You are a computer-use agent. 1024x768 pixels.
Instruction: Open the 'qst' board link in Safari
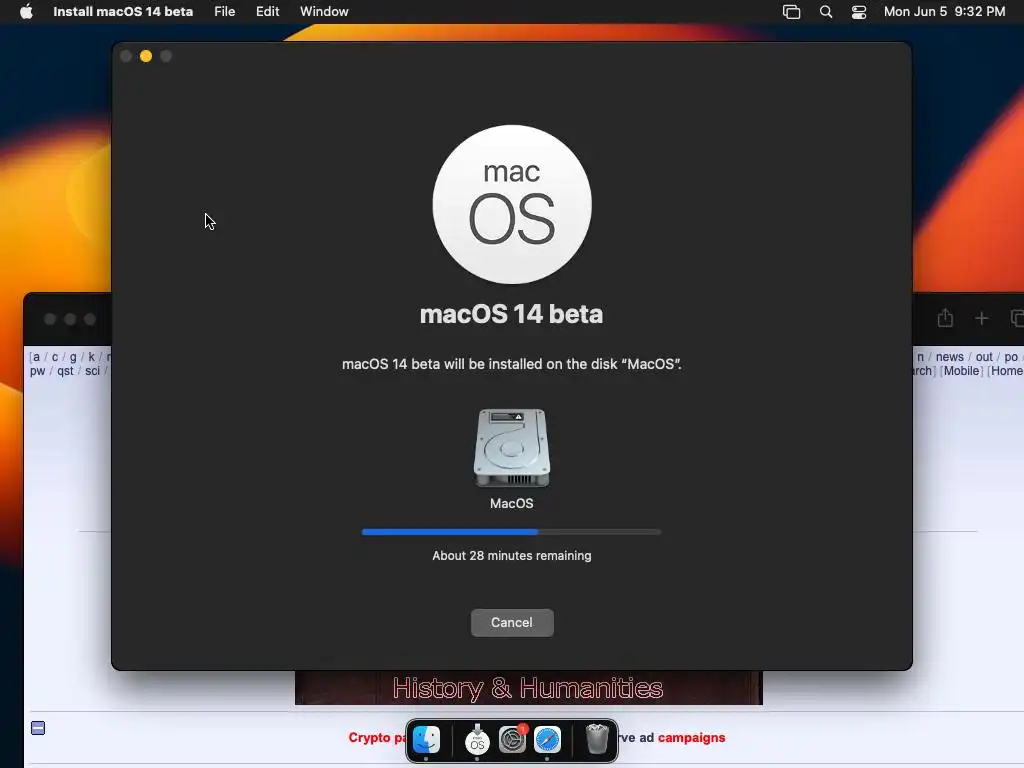[65, 371]
